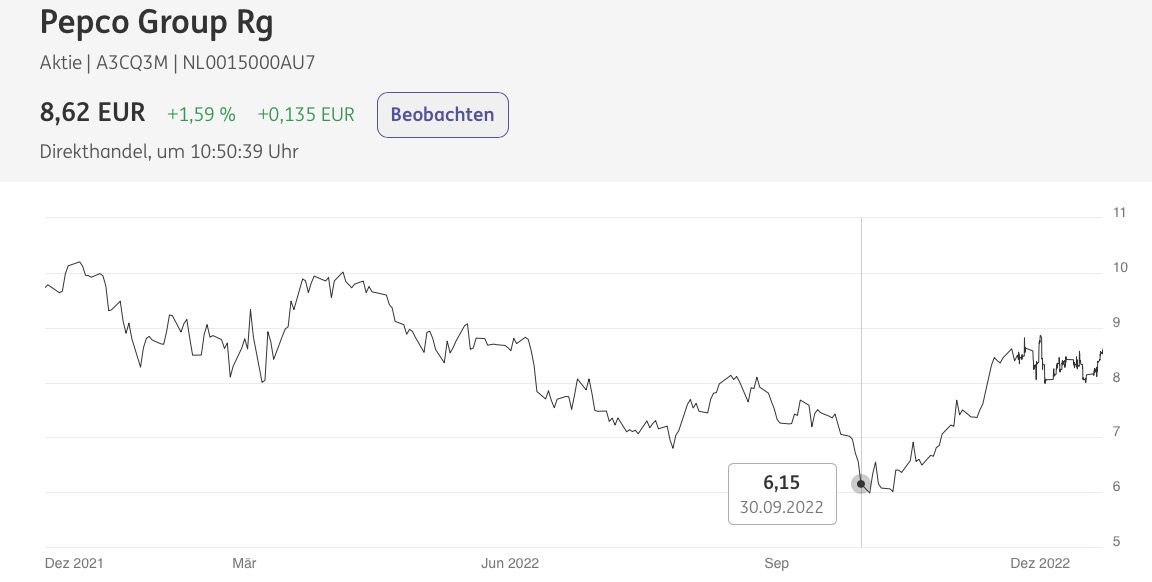1152x582 pixels.
Task: Click the Pepco Group Rg title
Action: pos(156,22)
